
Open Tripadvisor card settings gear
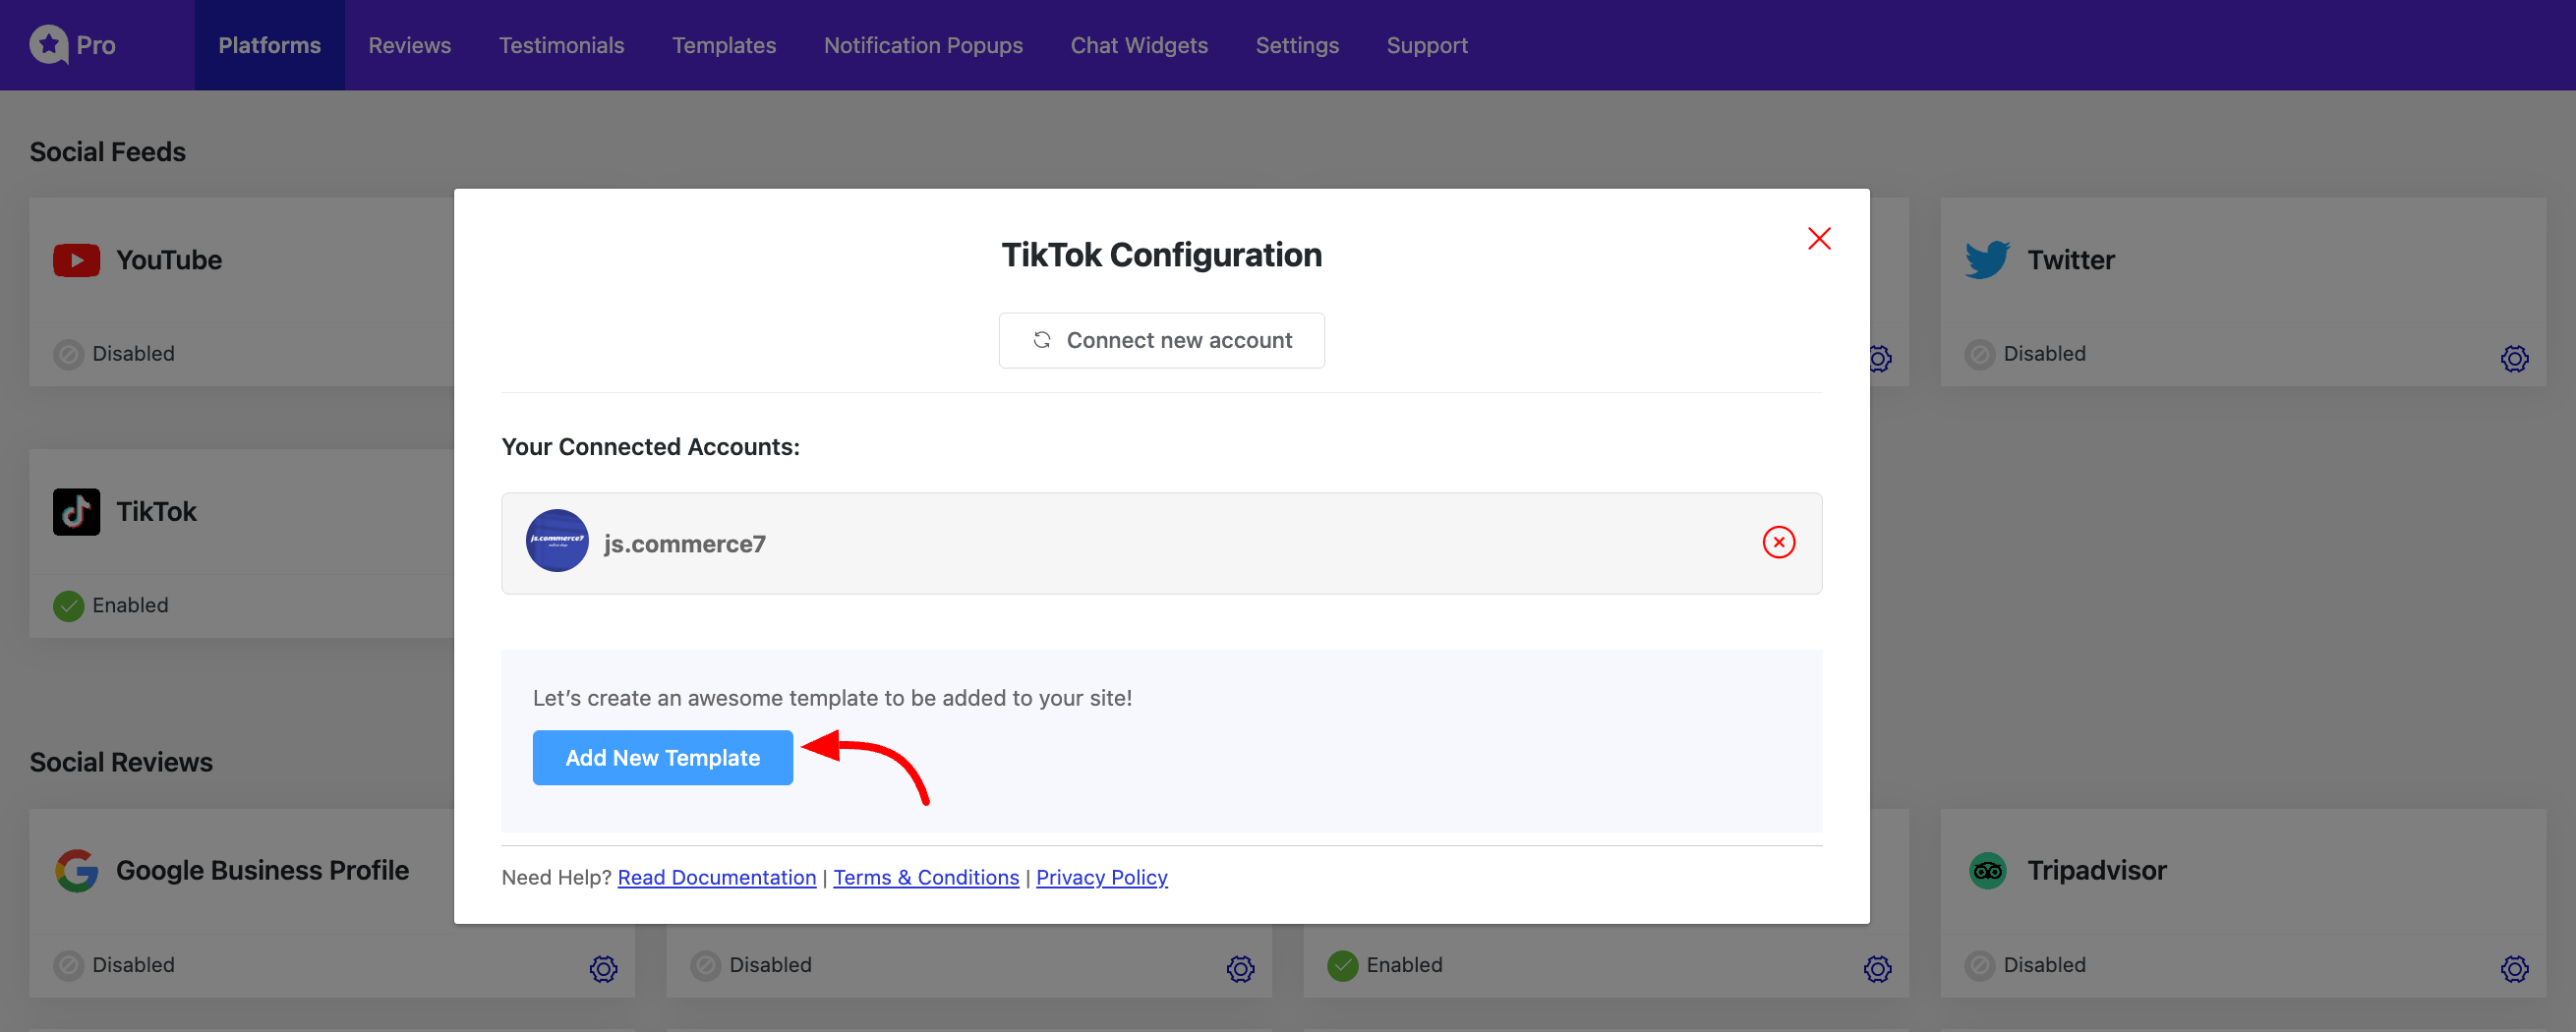click(2514, 968)
